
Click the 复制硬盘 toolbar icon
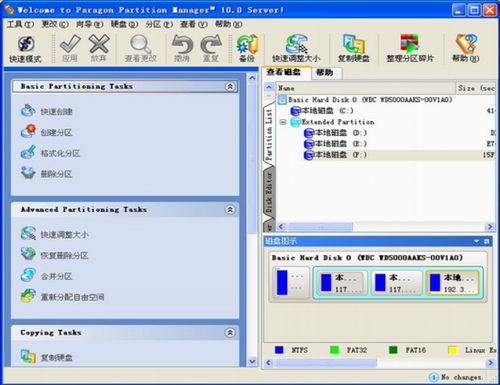(353, 49)
